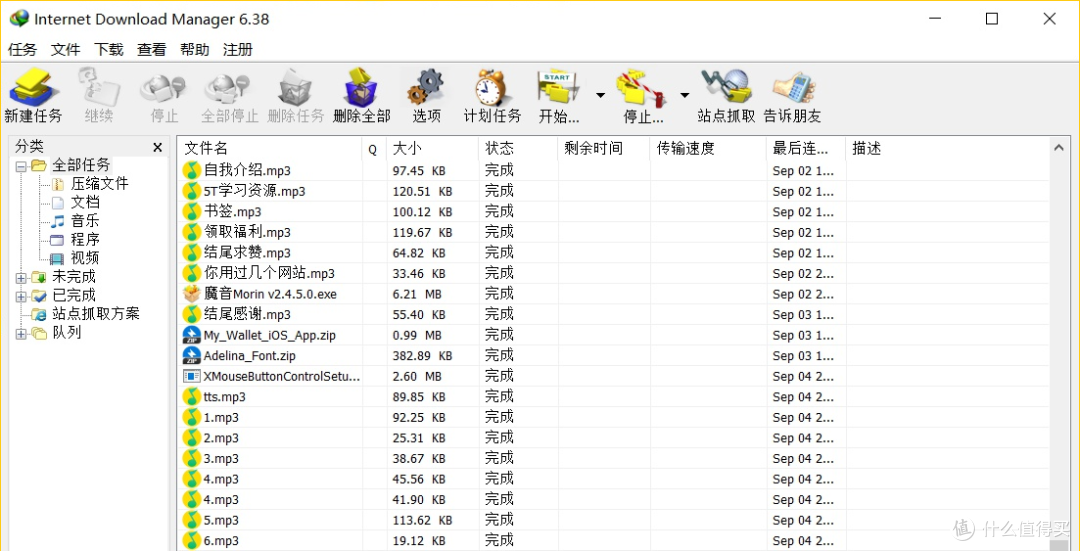1080x551 pixels.
Task: Open dropdown arrow next to 开始...
Action: click(601, 95)
